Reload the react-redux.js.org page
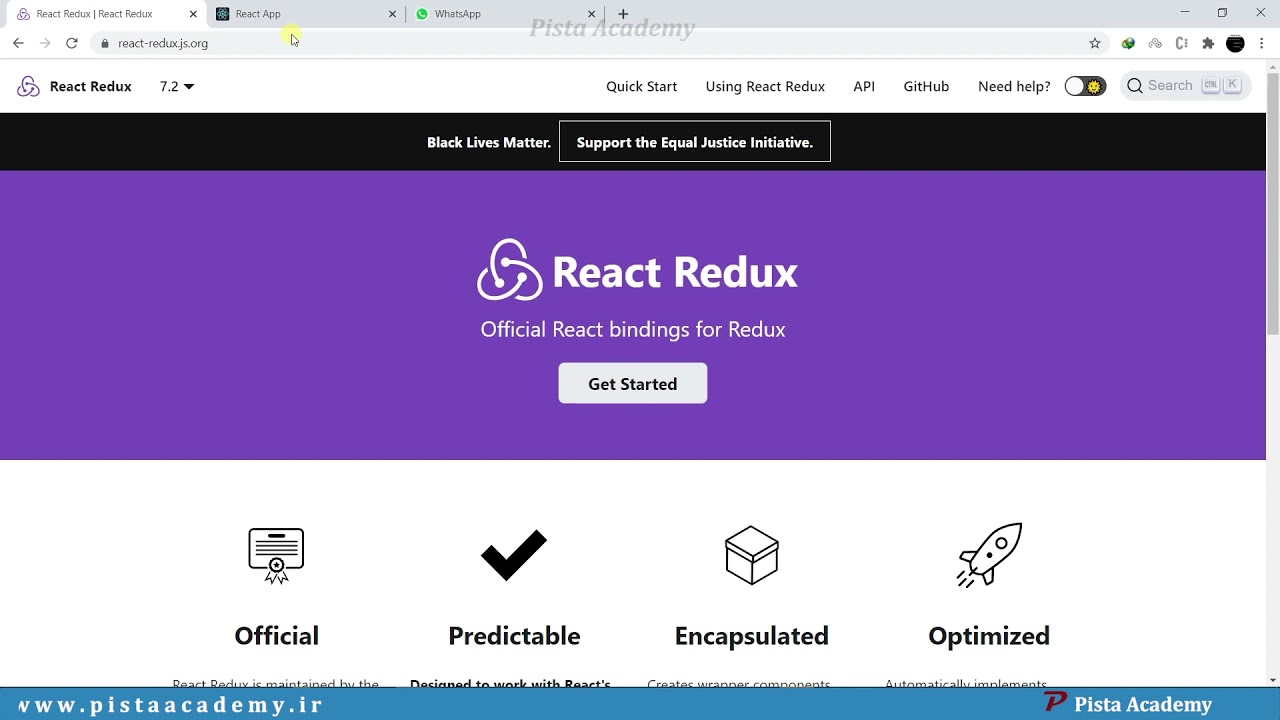 tap(72, 43)
